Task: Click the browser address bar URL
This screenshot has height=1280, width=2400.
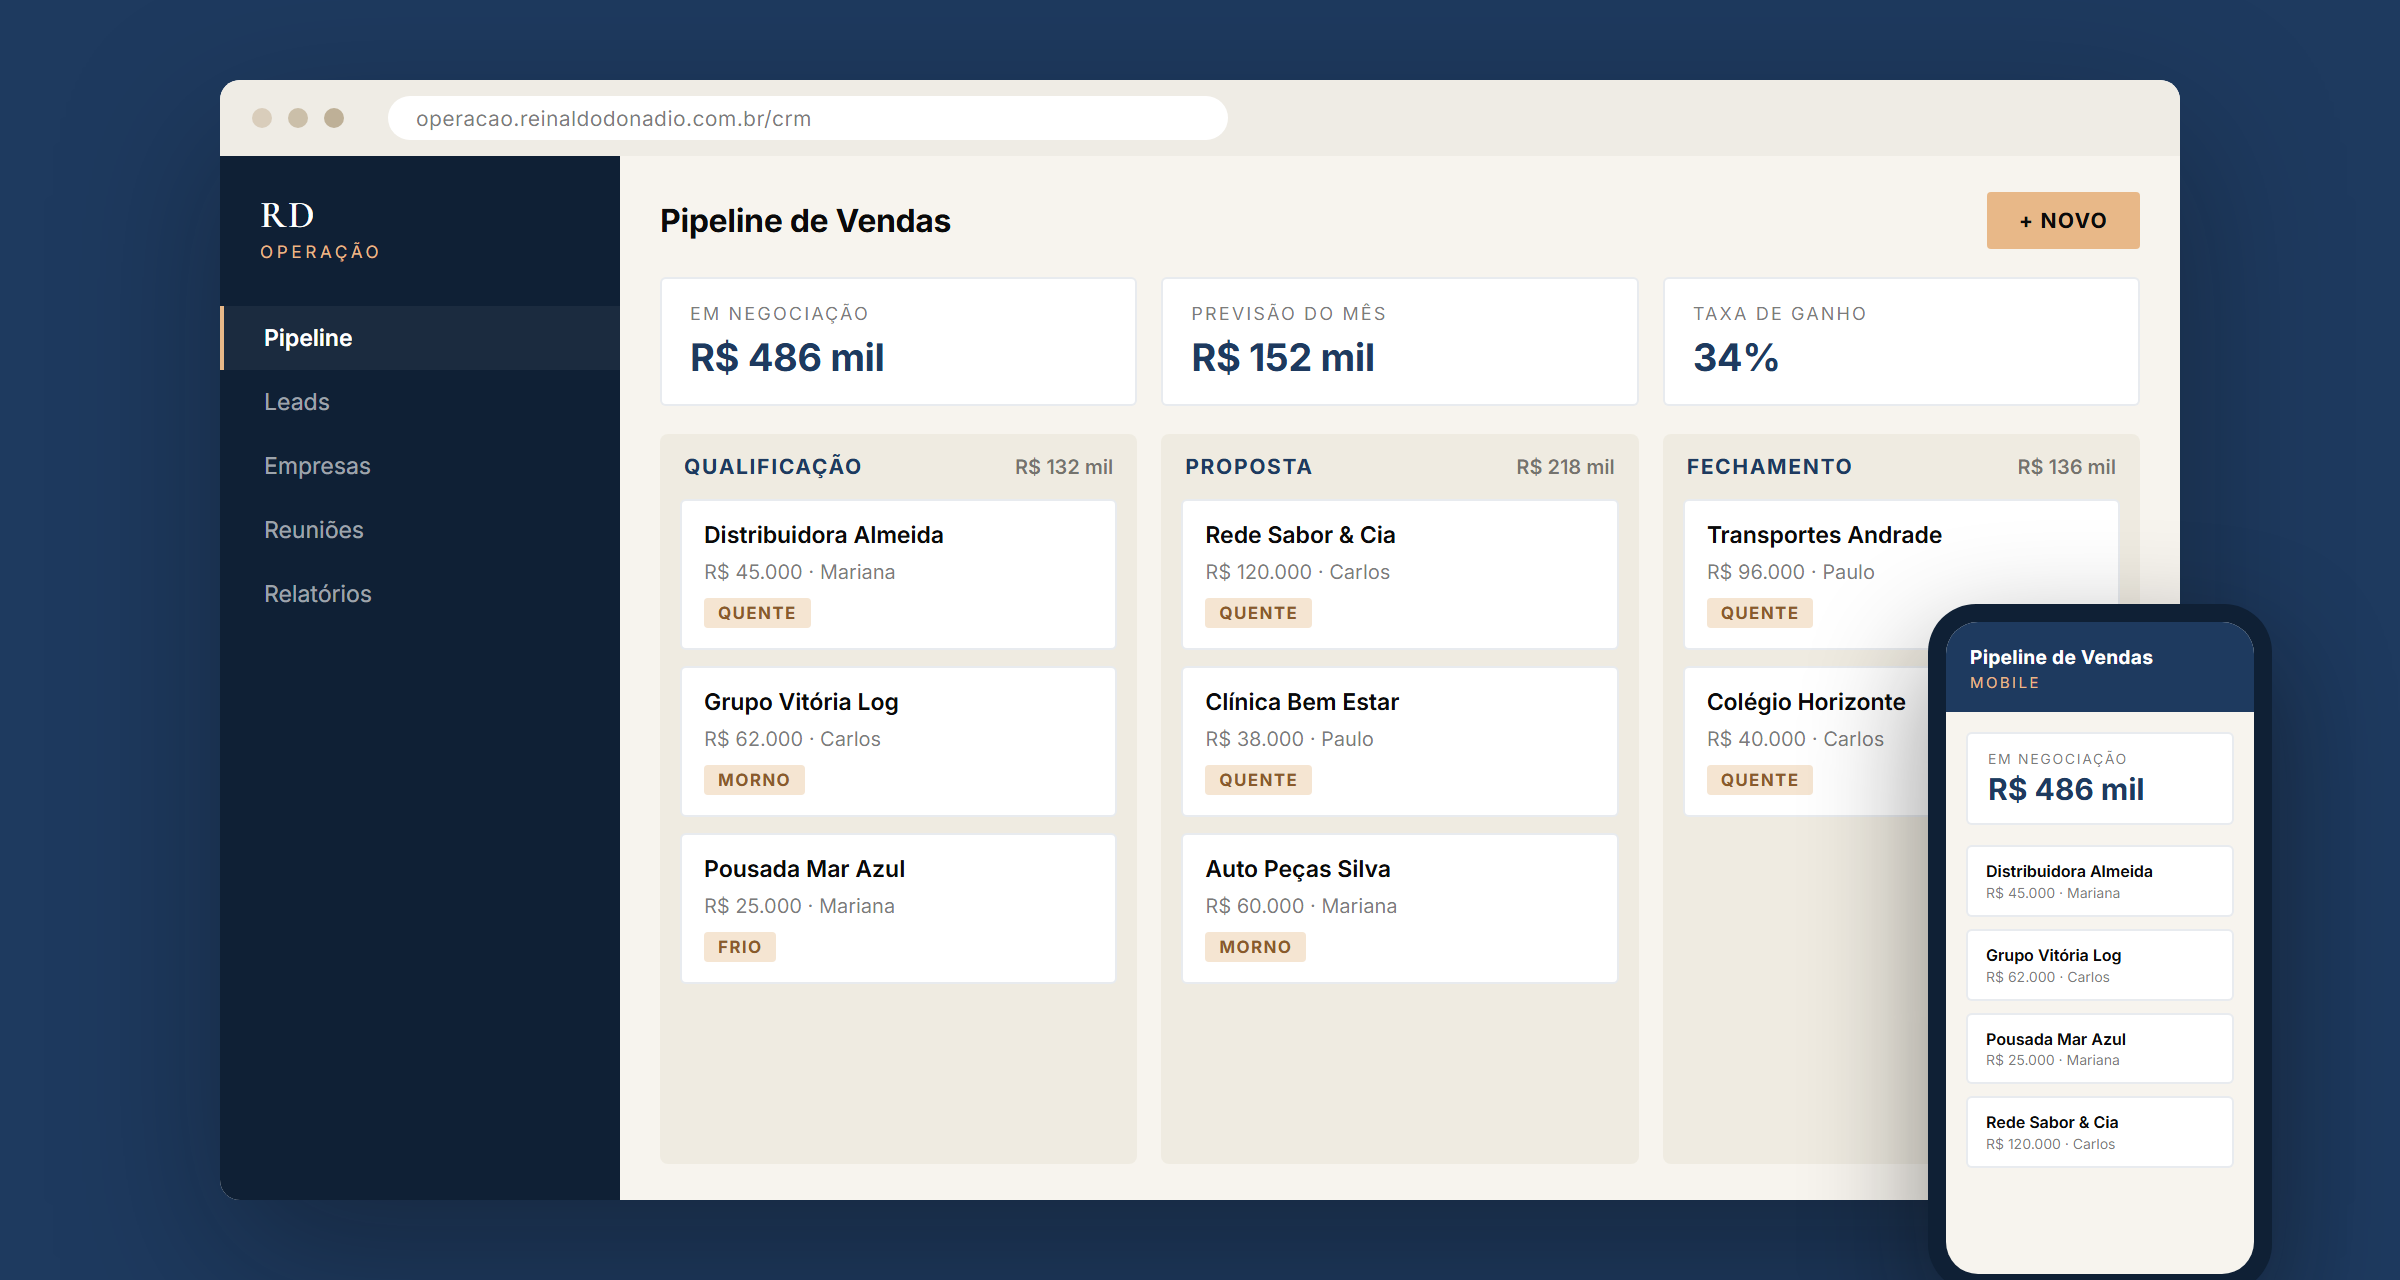Action: coord(808,118)
